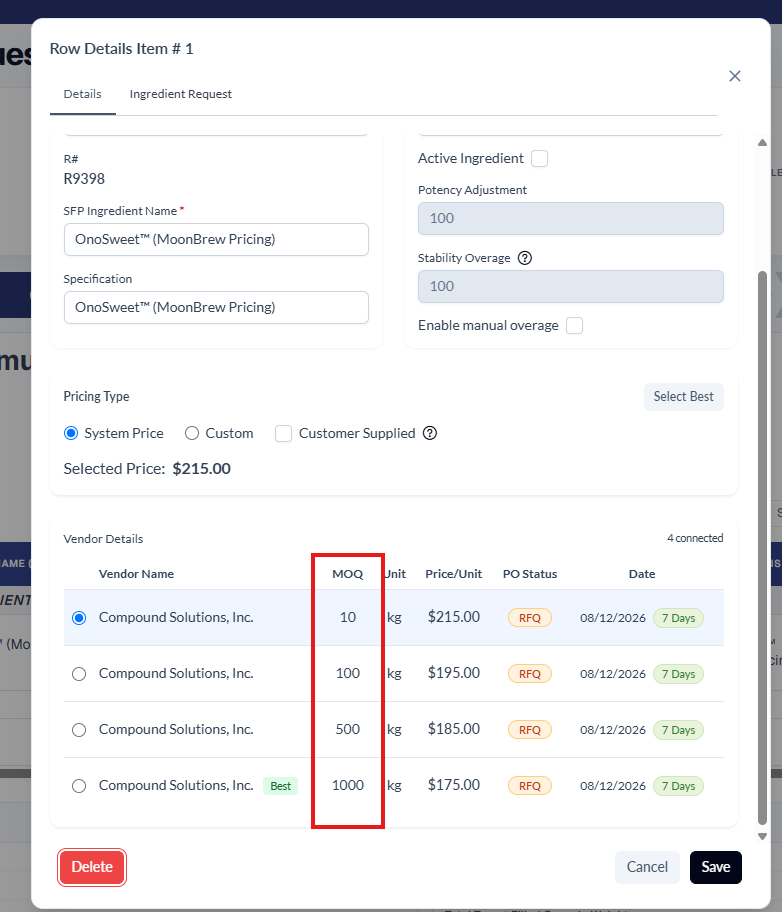Image resolution: width=782 pixels, height=912 pixels.
Task: Click the dialog vertical scrollbar thumb
Action: [x=762, y=547]
